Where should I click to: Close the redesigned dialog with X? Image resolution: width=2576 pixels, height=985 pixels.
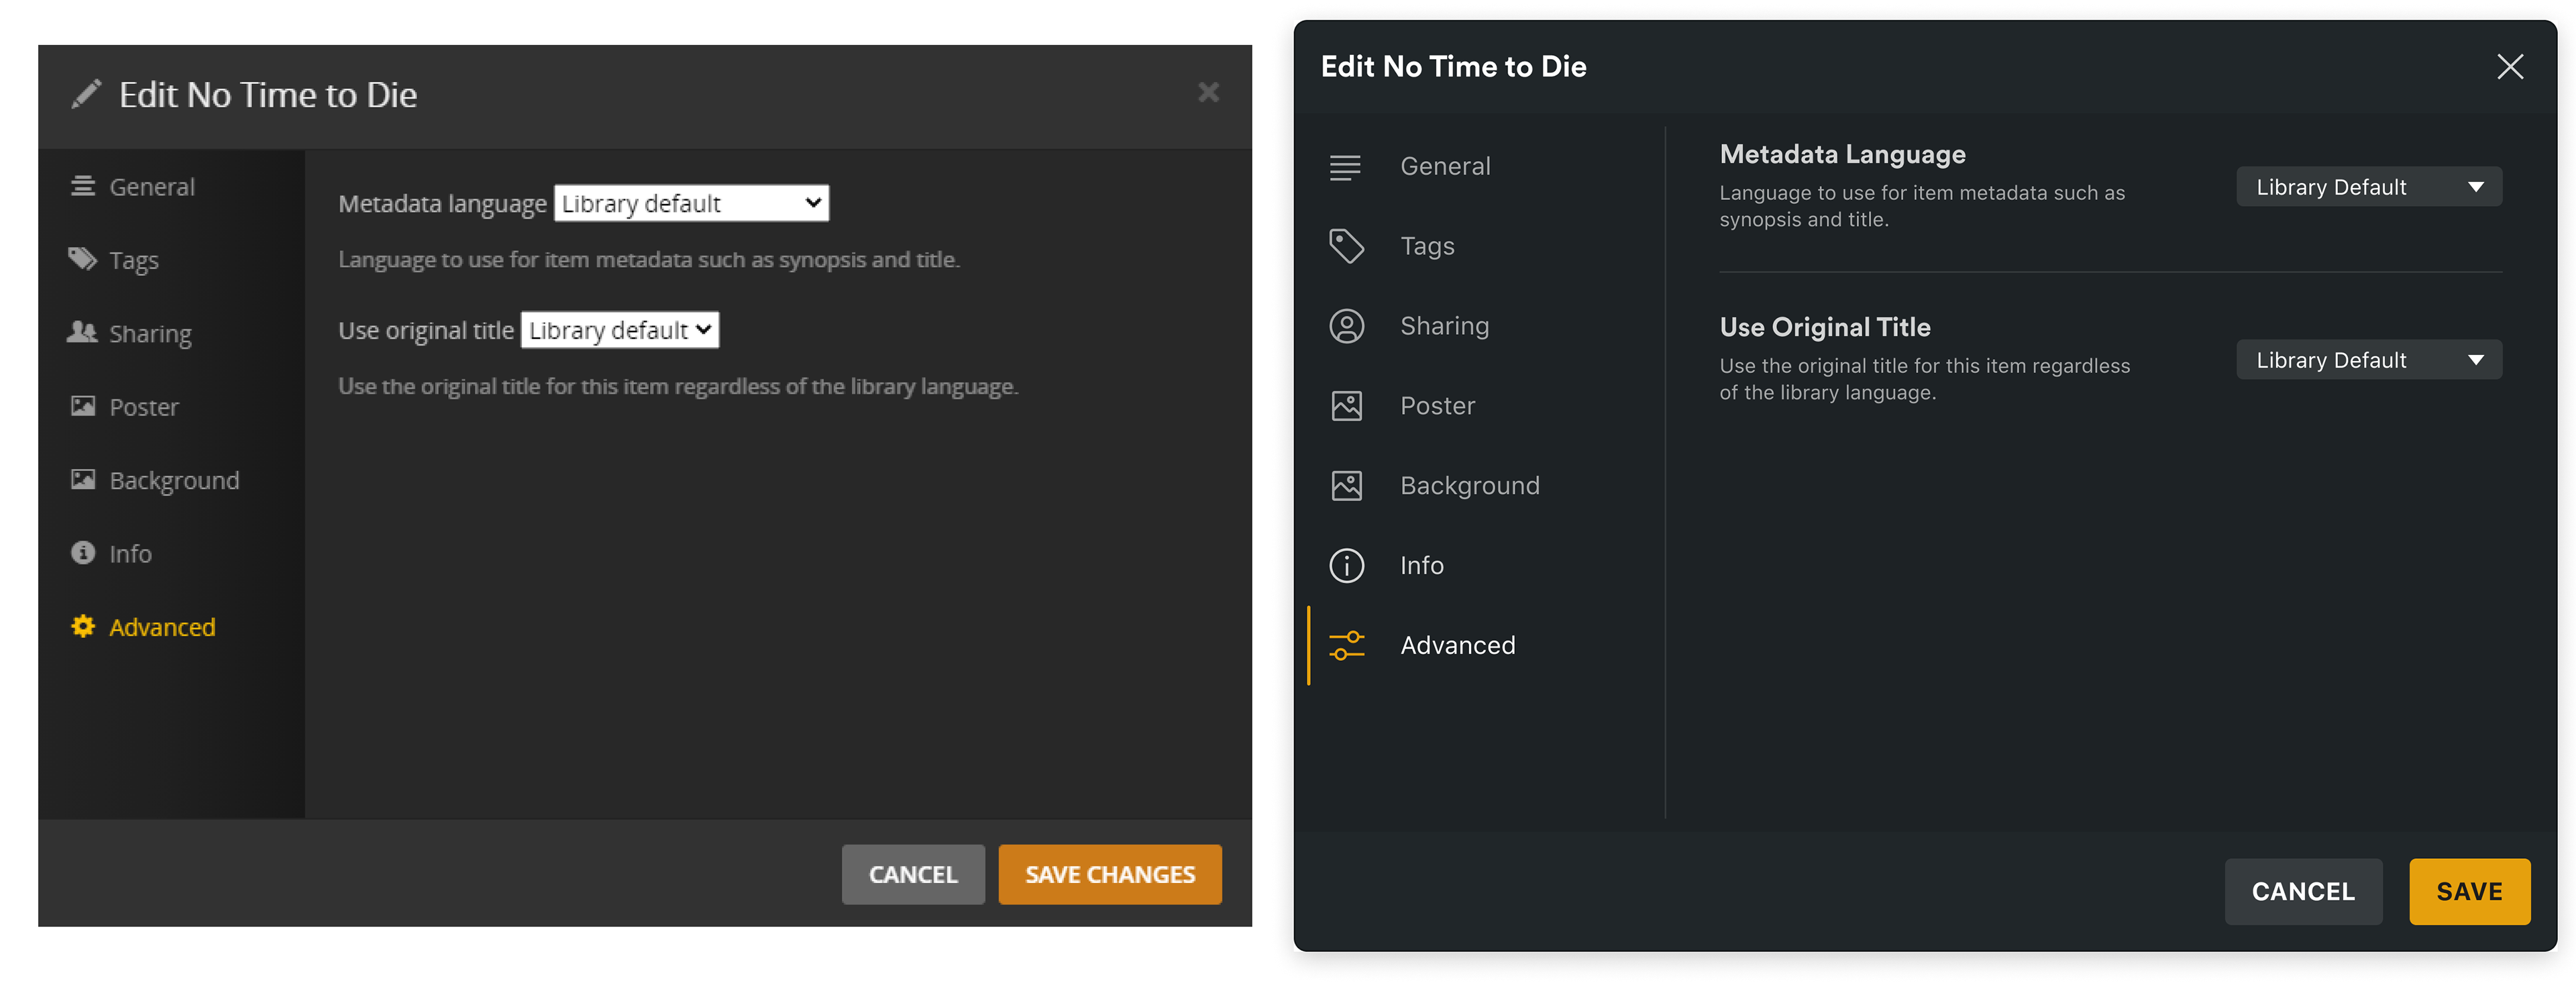[x=2509, y=67]
